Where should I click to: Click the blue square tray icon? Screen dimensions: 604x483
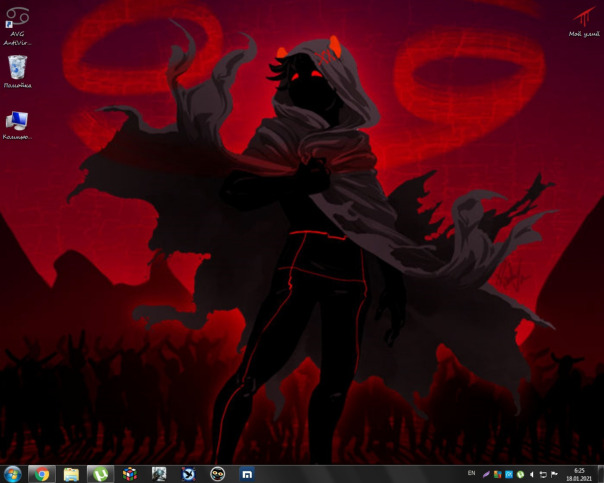509,475
